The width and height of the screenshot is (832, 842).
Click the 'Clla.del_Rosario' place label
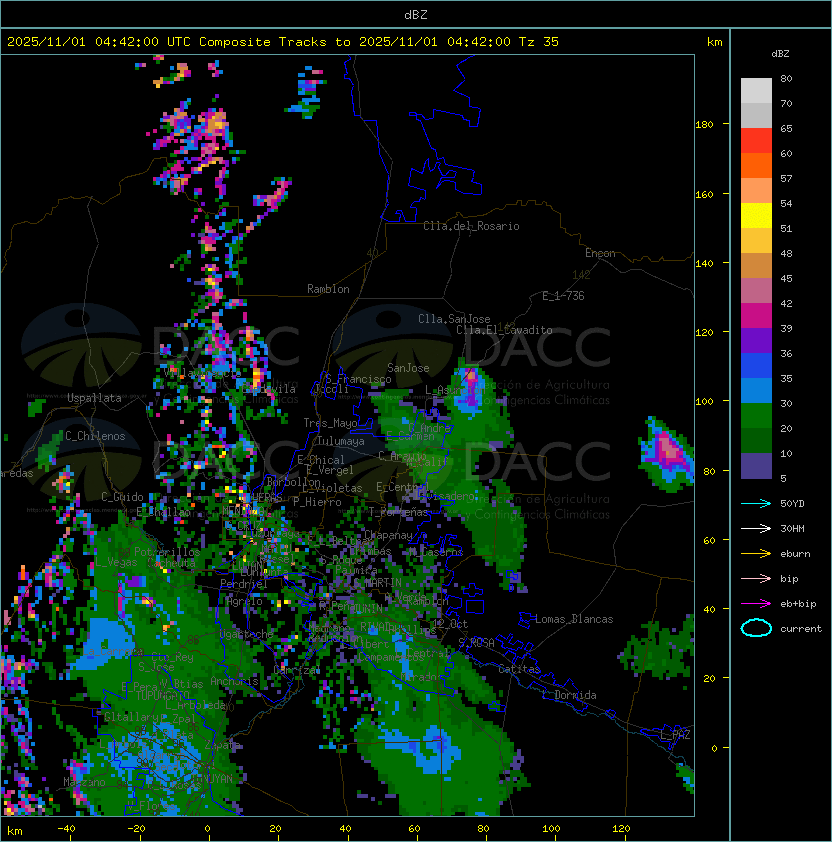[471, 226]
